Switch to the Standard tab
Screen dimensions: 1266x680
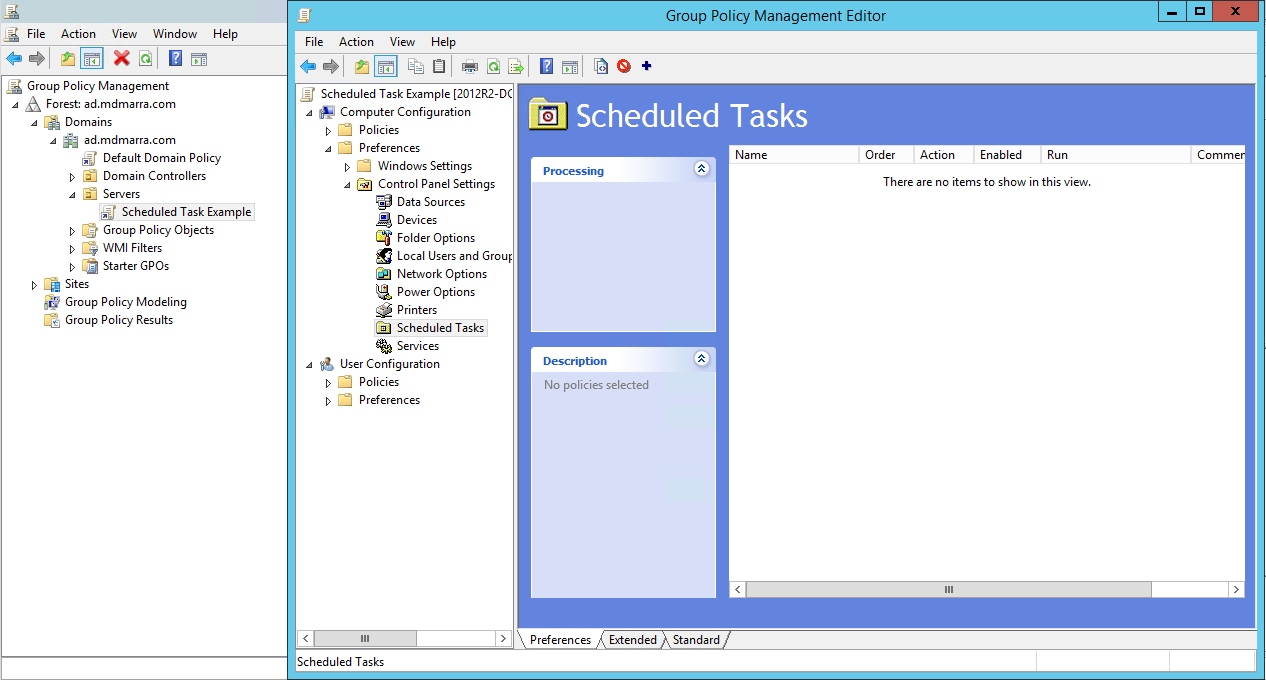click(696, 640)
